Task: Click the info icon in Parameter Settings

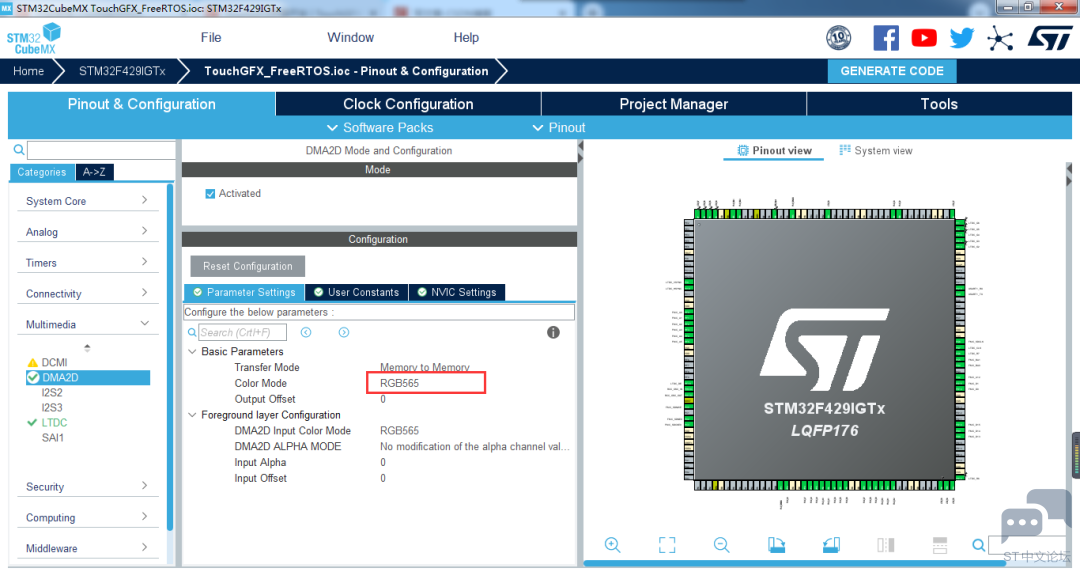Action: tap(553, 332)
